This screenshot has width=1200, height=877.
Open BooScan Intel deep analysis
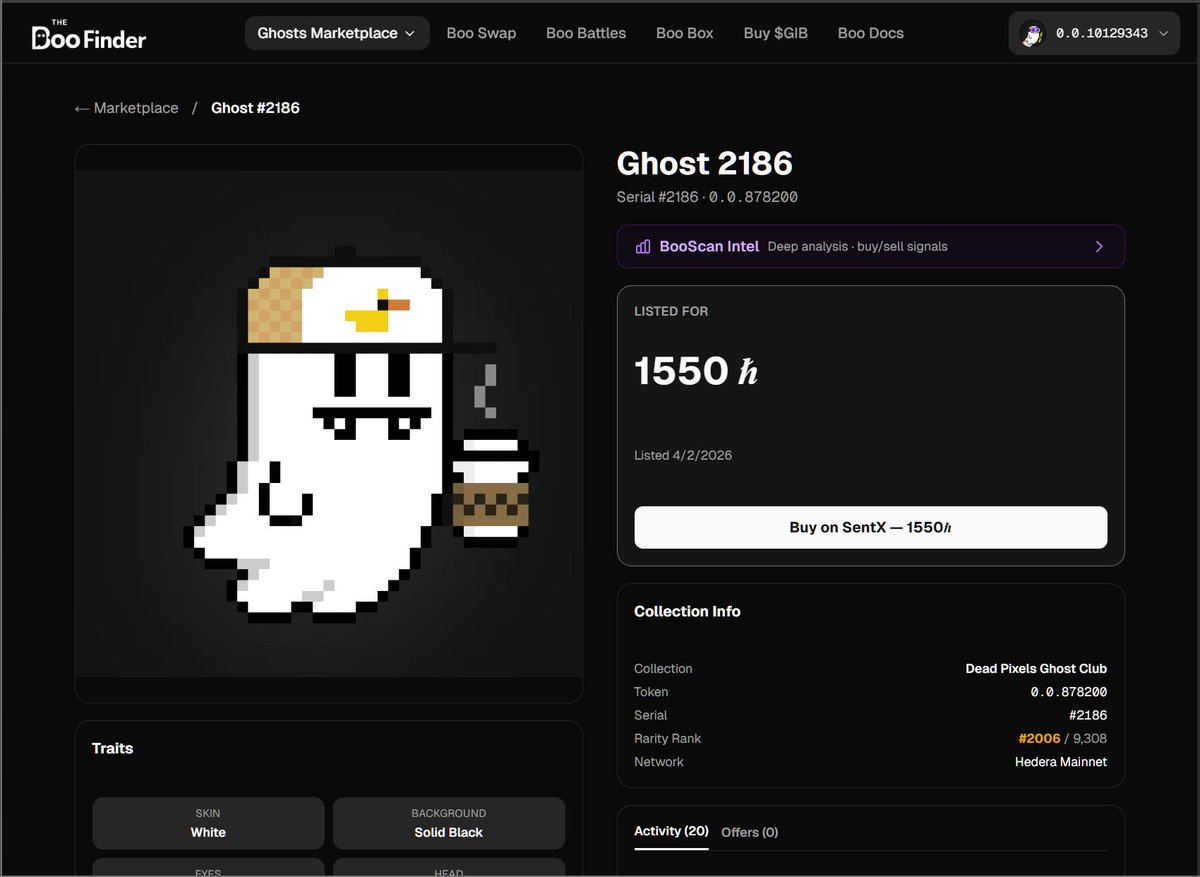click(x=871, y=246)
